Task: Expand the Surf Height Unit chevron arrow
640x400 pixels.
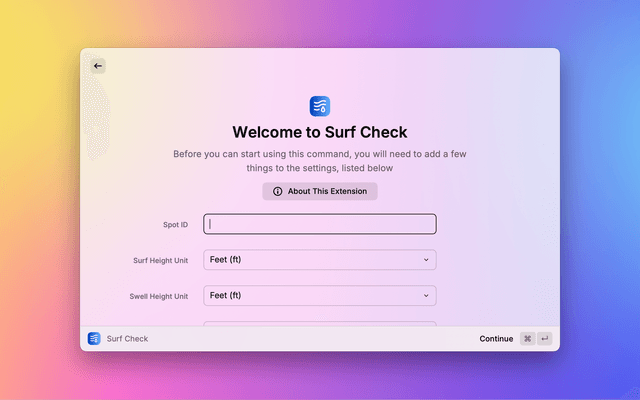Action: tap(426, 260)
